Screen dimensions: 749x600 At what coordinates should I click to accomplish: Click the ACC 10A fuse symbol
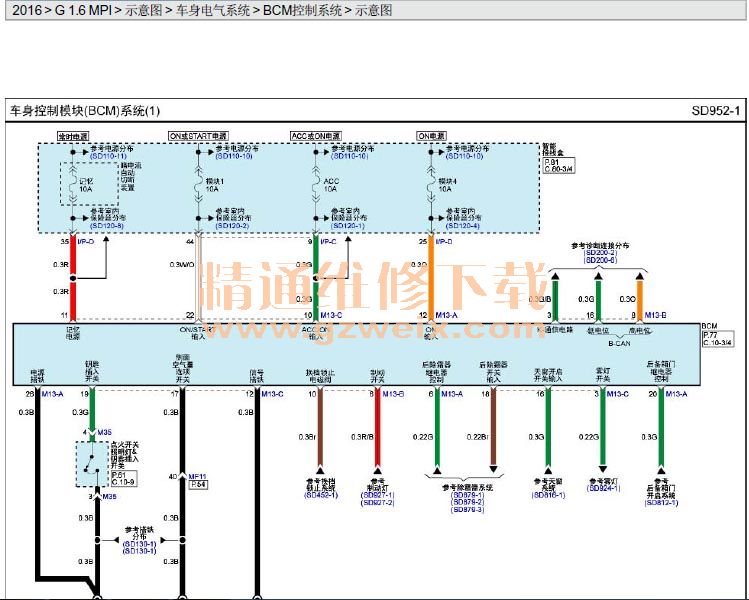click(316, 185)
